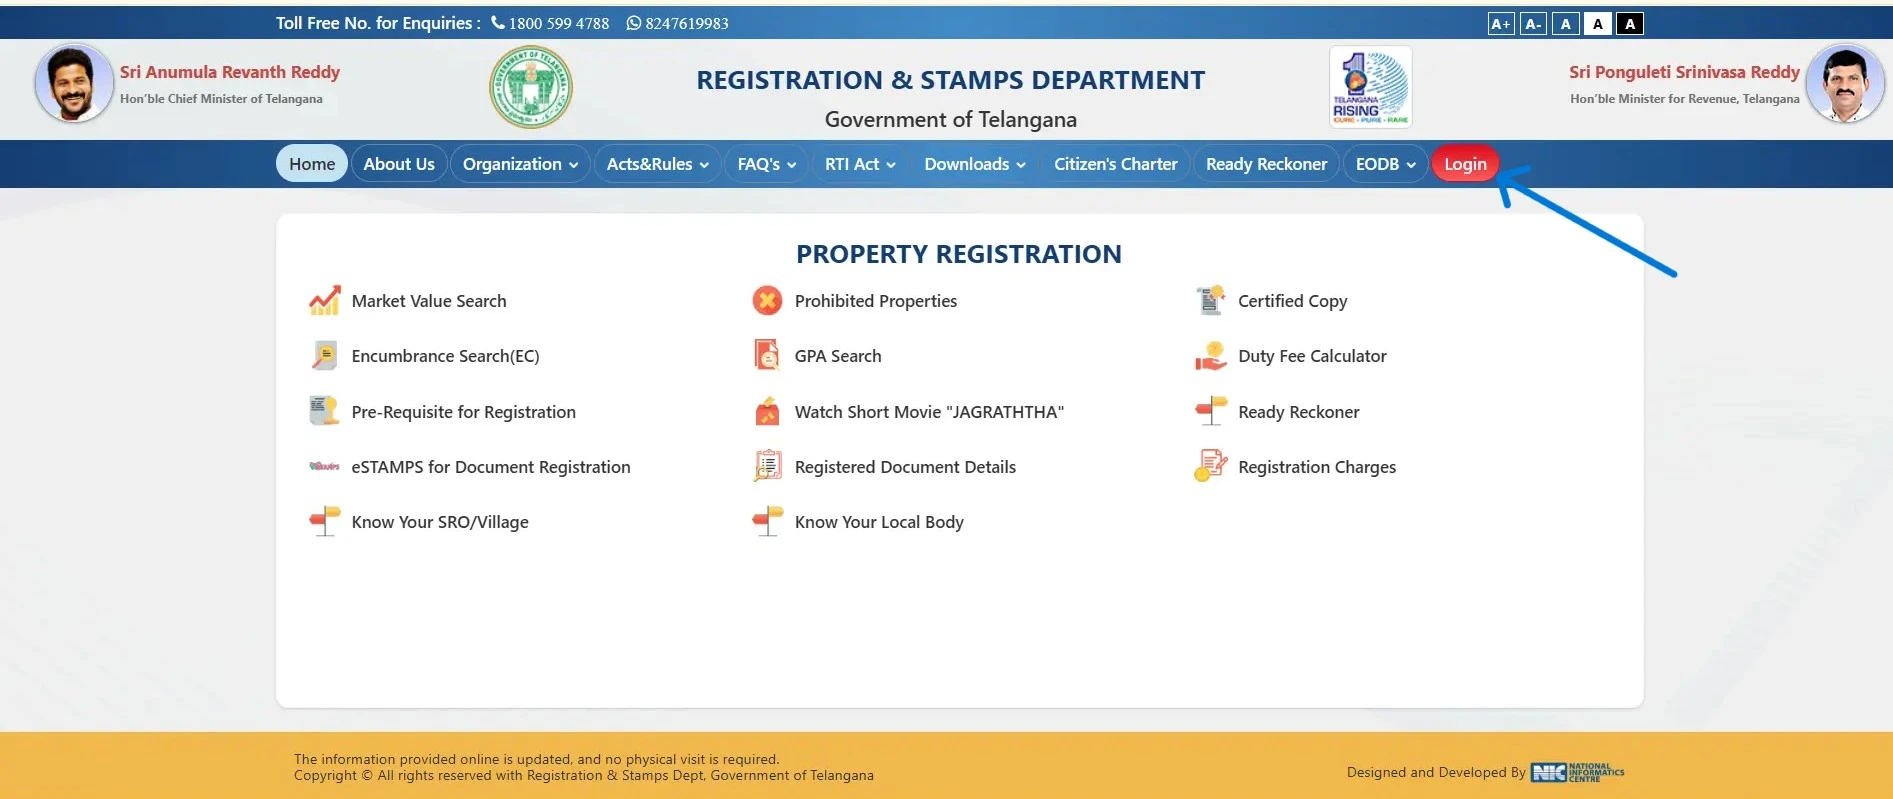Open the Citizen's Charter menu item
Image resolution: width=1893 pixels, height=799 pixels.
[1115, 164]
